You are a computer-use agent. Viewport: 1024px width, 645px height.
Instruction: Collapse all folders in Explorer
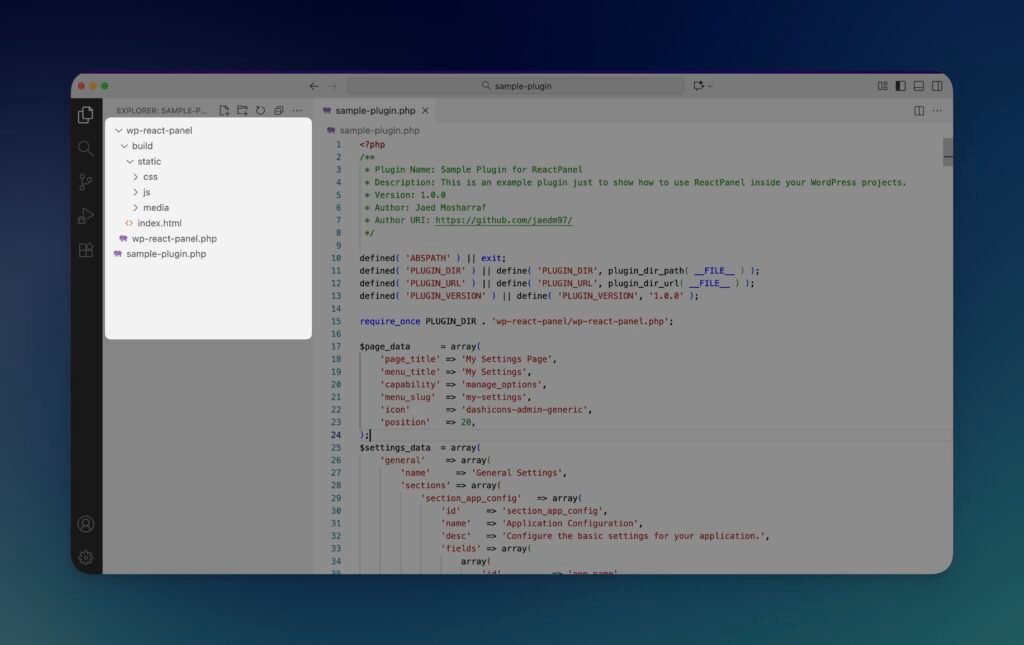click(x=279, y=111)
